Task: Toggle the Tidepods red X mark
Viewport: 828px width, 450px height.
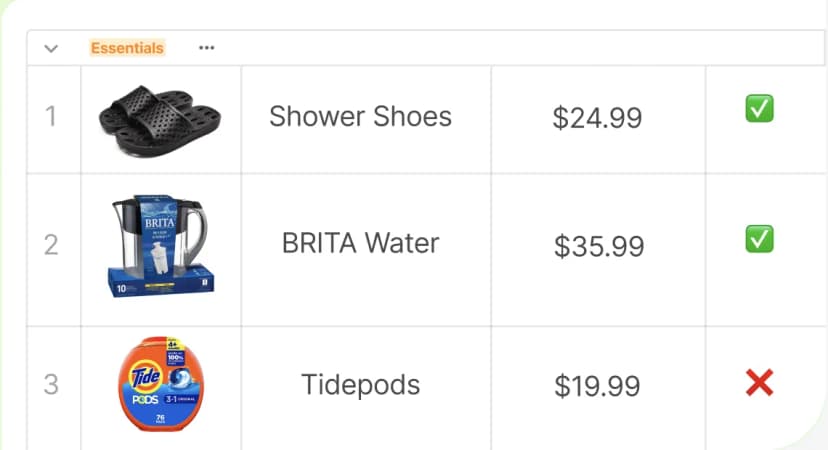Action: point(759,381)
